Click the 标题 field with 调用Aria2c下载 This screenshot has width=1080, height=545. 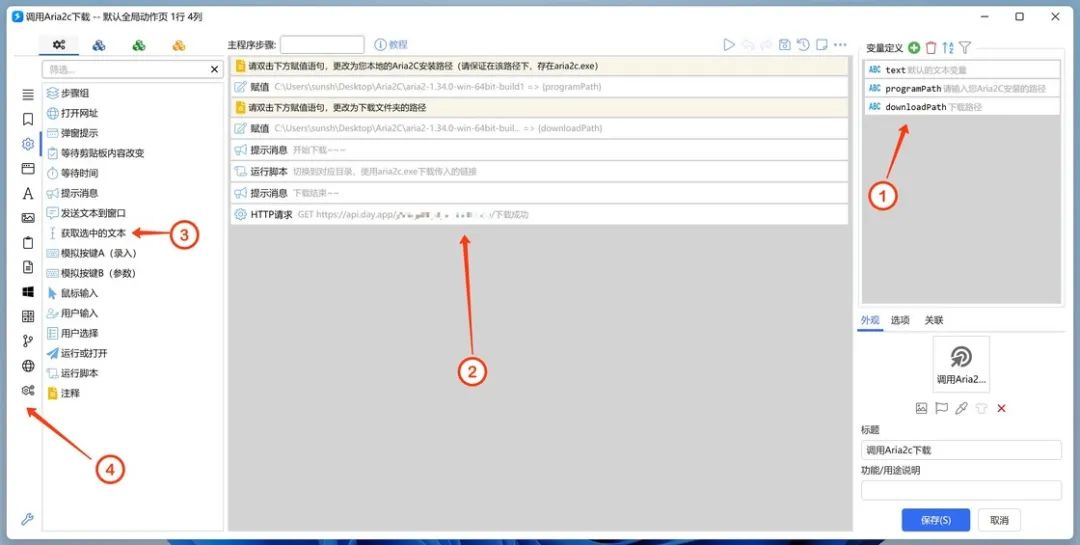(961, 450)
